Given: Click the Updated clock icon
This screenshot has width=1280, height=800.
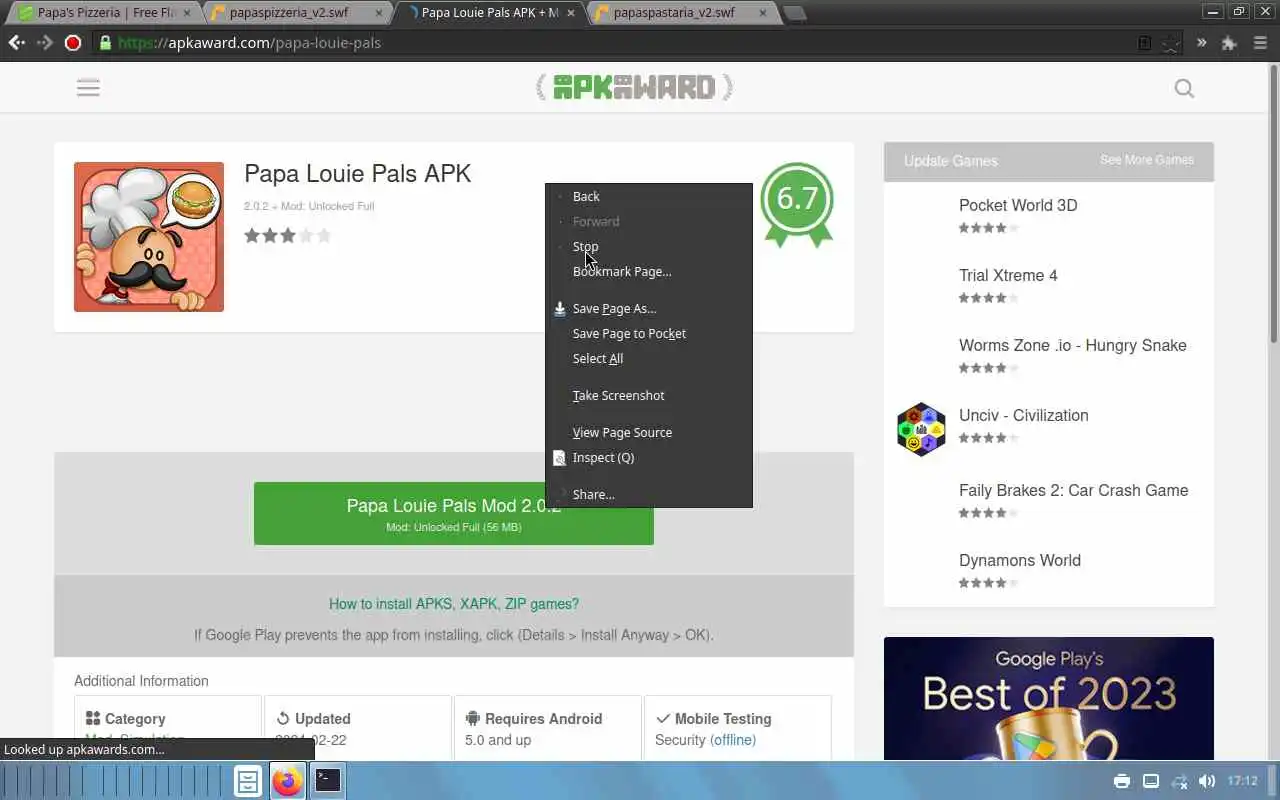Looking at the screenshot, I should click(x=283, y=718).
